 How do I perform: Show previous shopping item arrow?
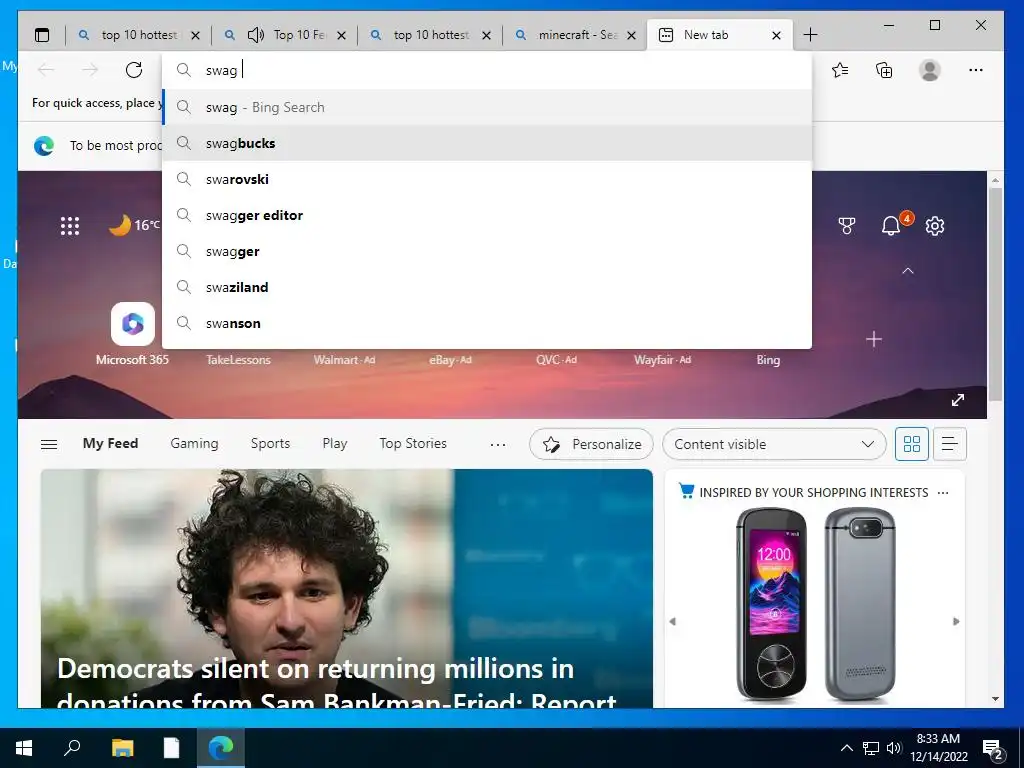pos(673,621)
